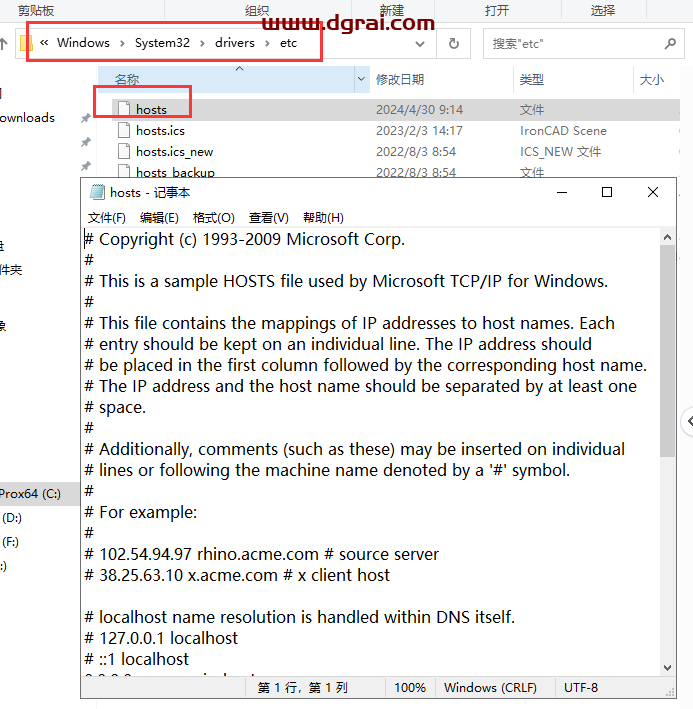Click the double chevron before Windows breadcrumb

(x=44, y=43)
